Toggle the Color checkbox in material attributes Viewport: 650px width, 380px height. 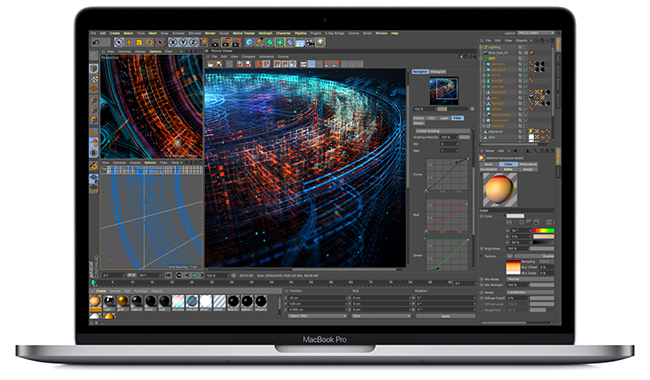click(482, 216)
